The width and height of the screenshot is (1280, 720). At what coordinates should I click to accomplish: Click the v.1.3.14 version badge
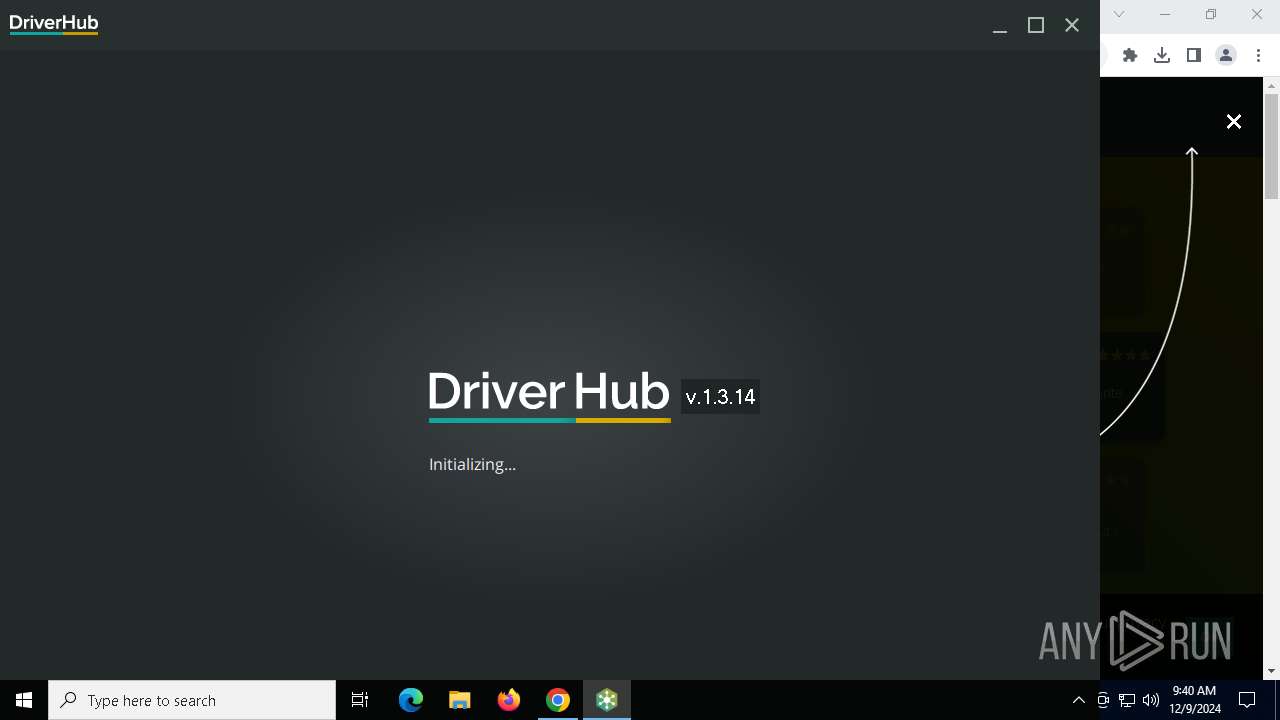720,397
